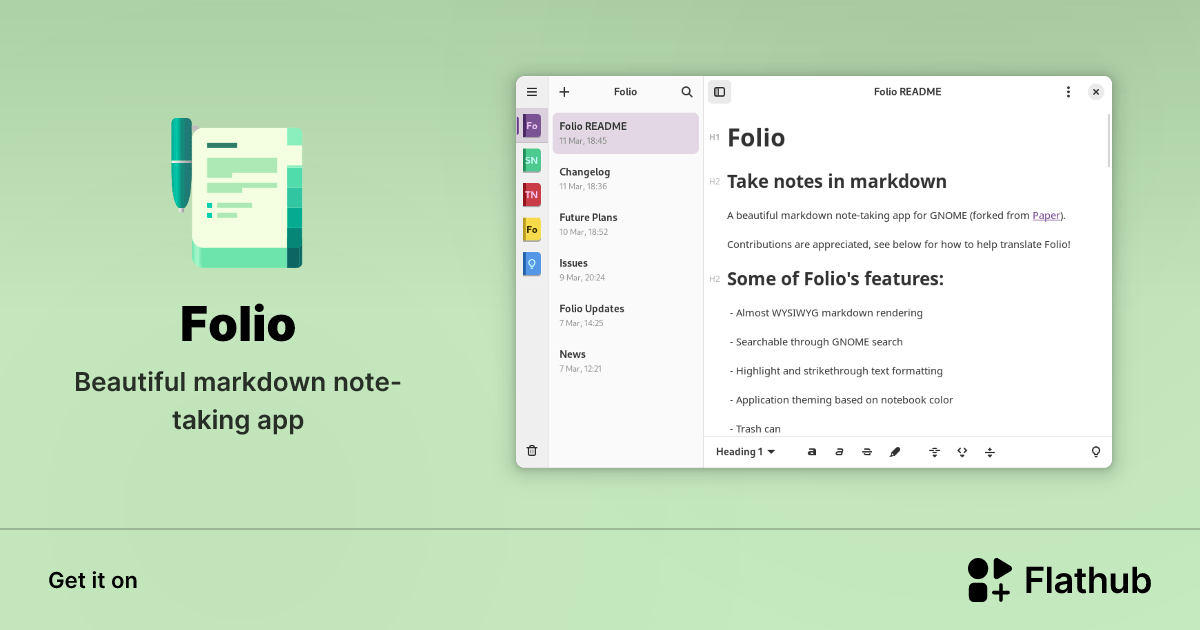Click the Flathub logo
1200x630 pixels.
tap(1059, 580)
